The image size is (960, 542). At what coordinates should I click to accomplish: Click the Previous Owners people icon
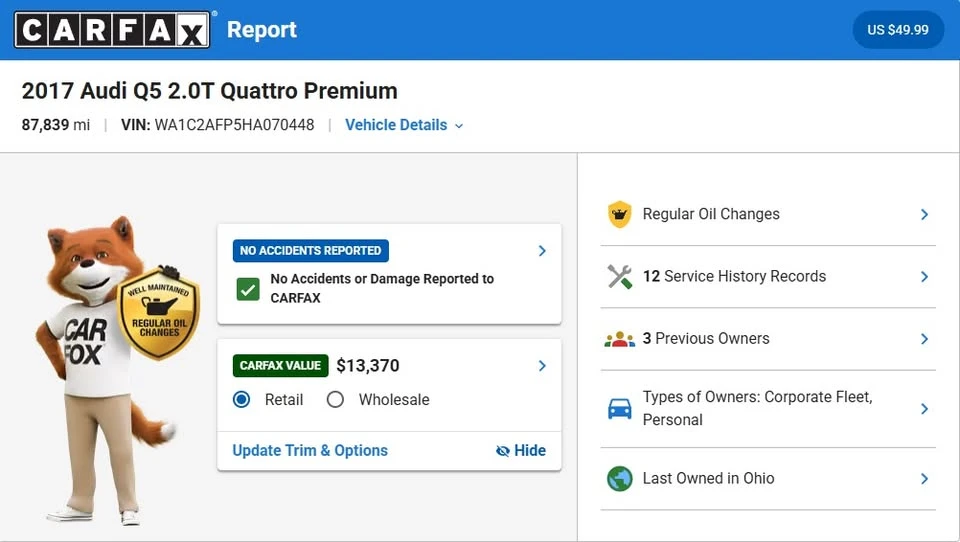[620, 339]
